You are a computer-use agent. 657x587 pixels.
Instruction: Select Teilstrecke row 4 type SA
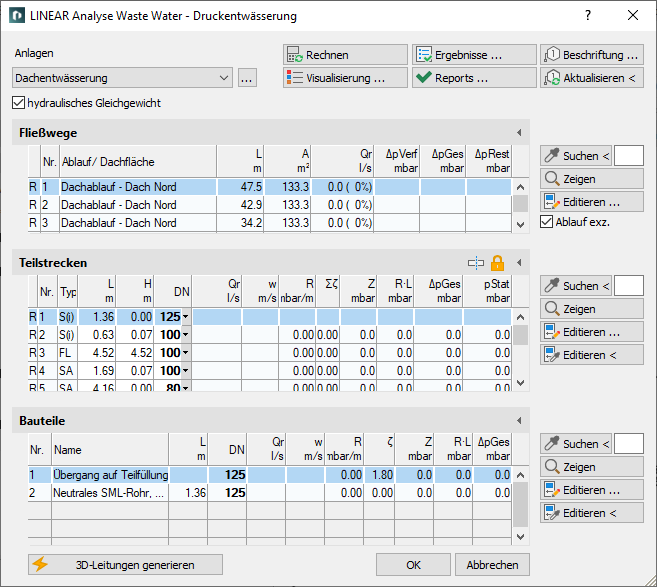[270, 371]
